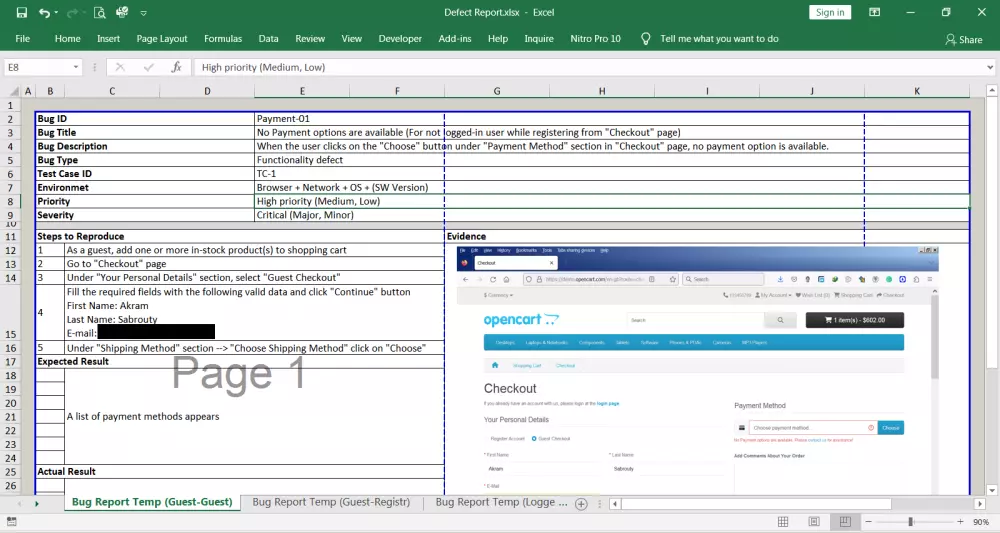Expand the Name Box dropdown
Screen dimensions: 1000x533
(76, 67)
